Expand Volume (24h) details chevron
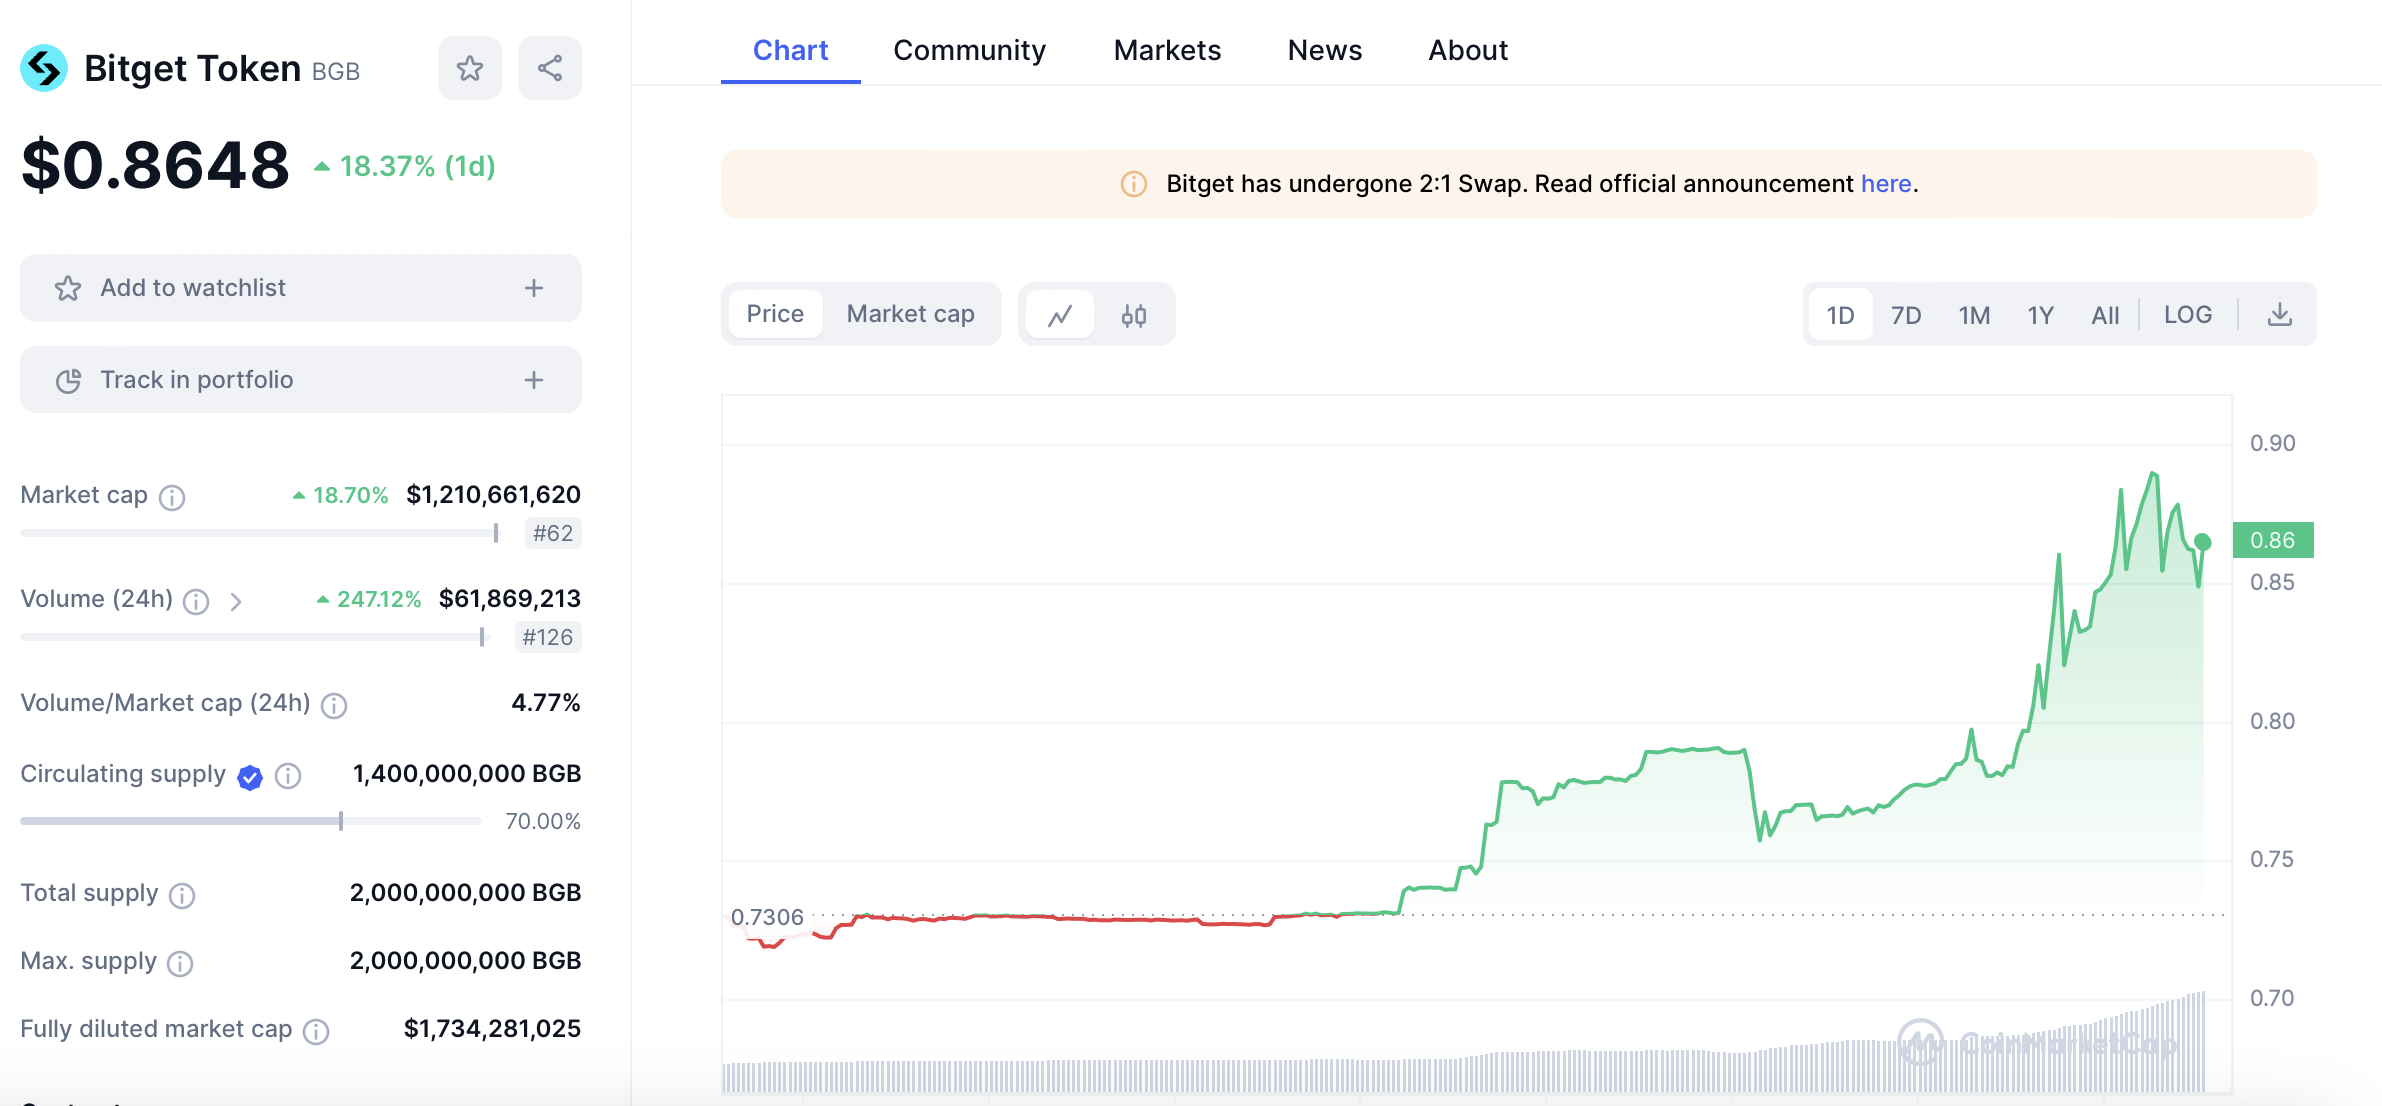2382x1106 pixels. point(236,601)
